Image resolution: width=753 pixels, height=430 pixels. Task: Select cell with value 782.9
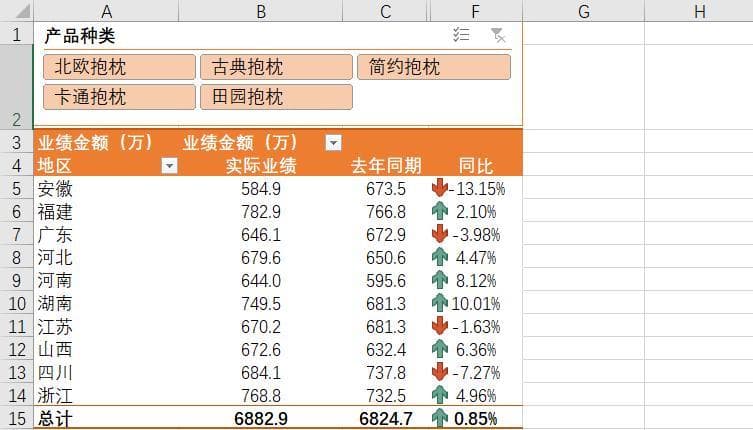(x=261, y=211)
